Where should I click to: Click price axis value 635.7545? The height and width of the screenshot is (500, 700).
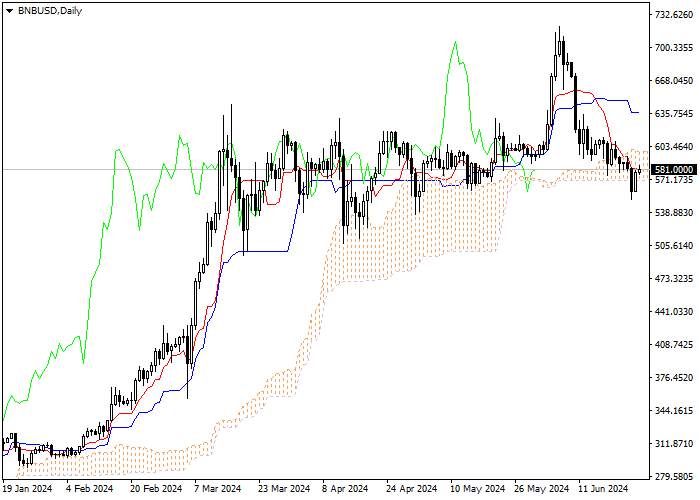(674, 114)
